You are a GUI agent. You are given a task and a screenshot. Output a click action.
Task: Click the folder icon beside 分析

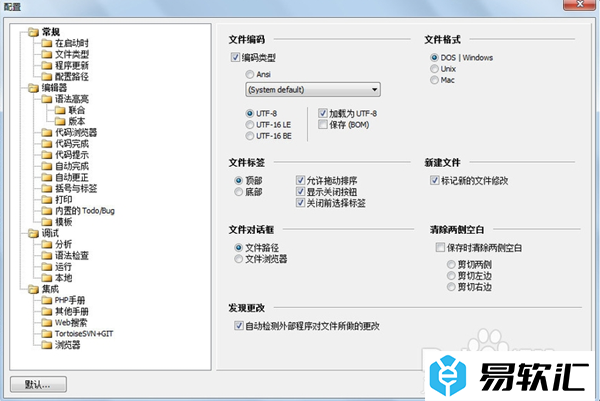point(47,244)
